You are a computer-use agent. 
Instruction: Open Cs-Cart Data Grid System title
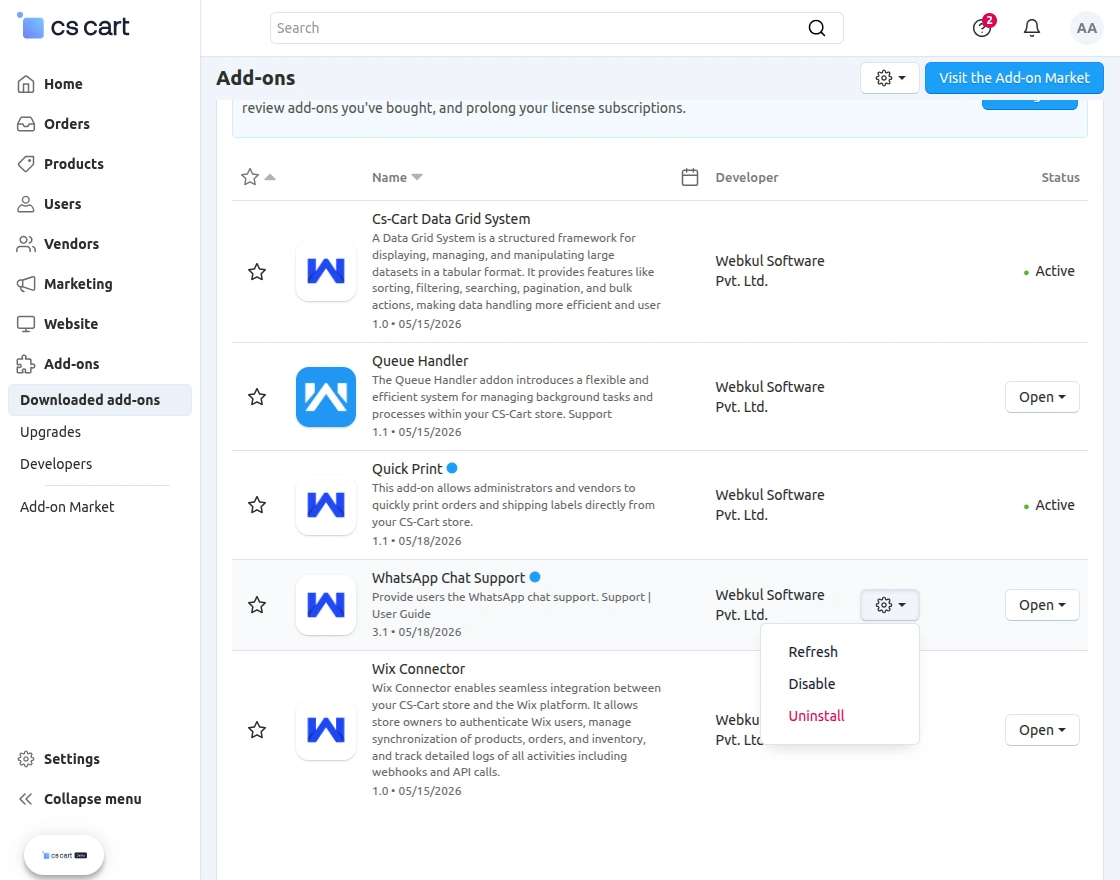pos(451,219)
